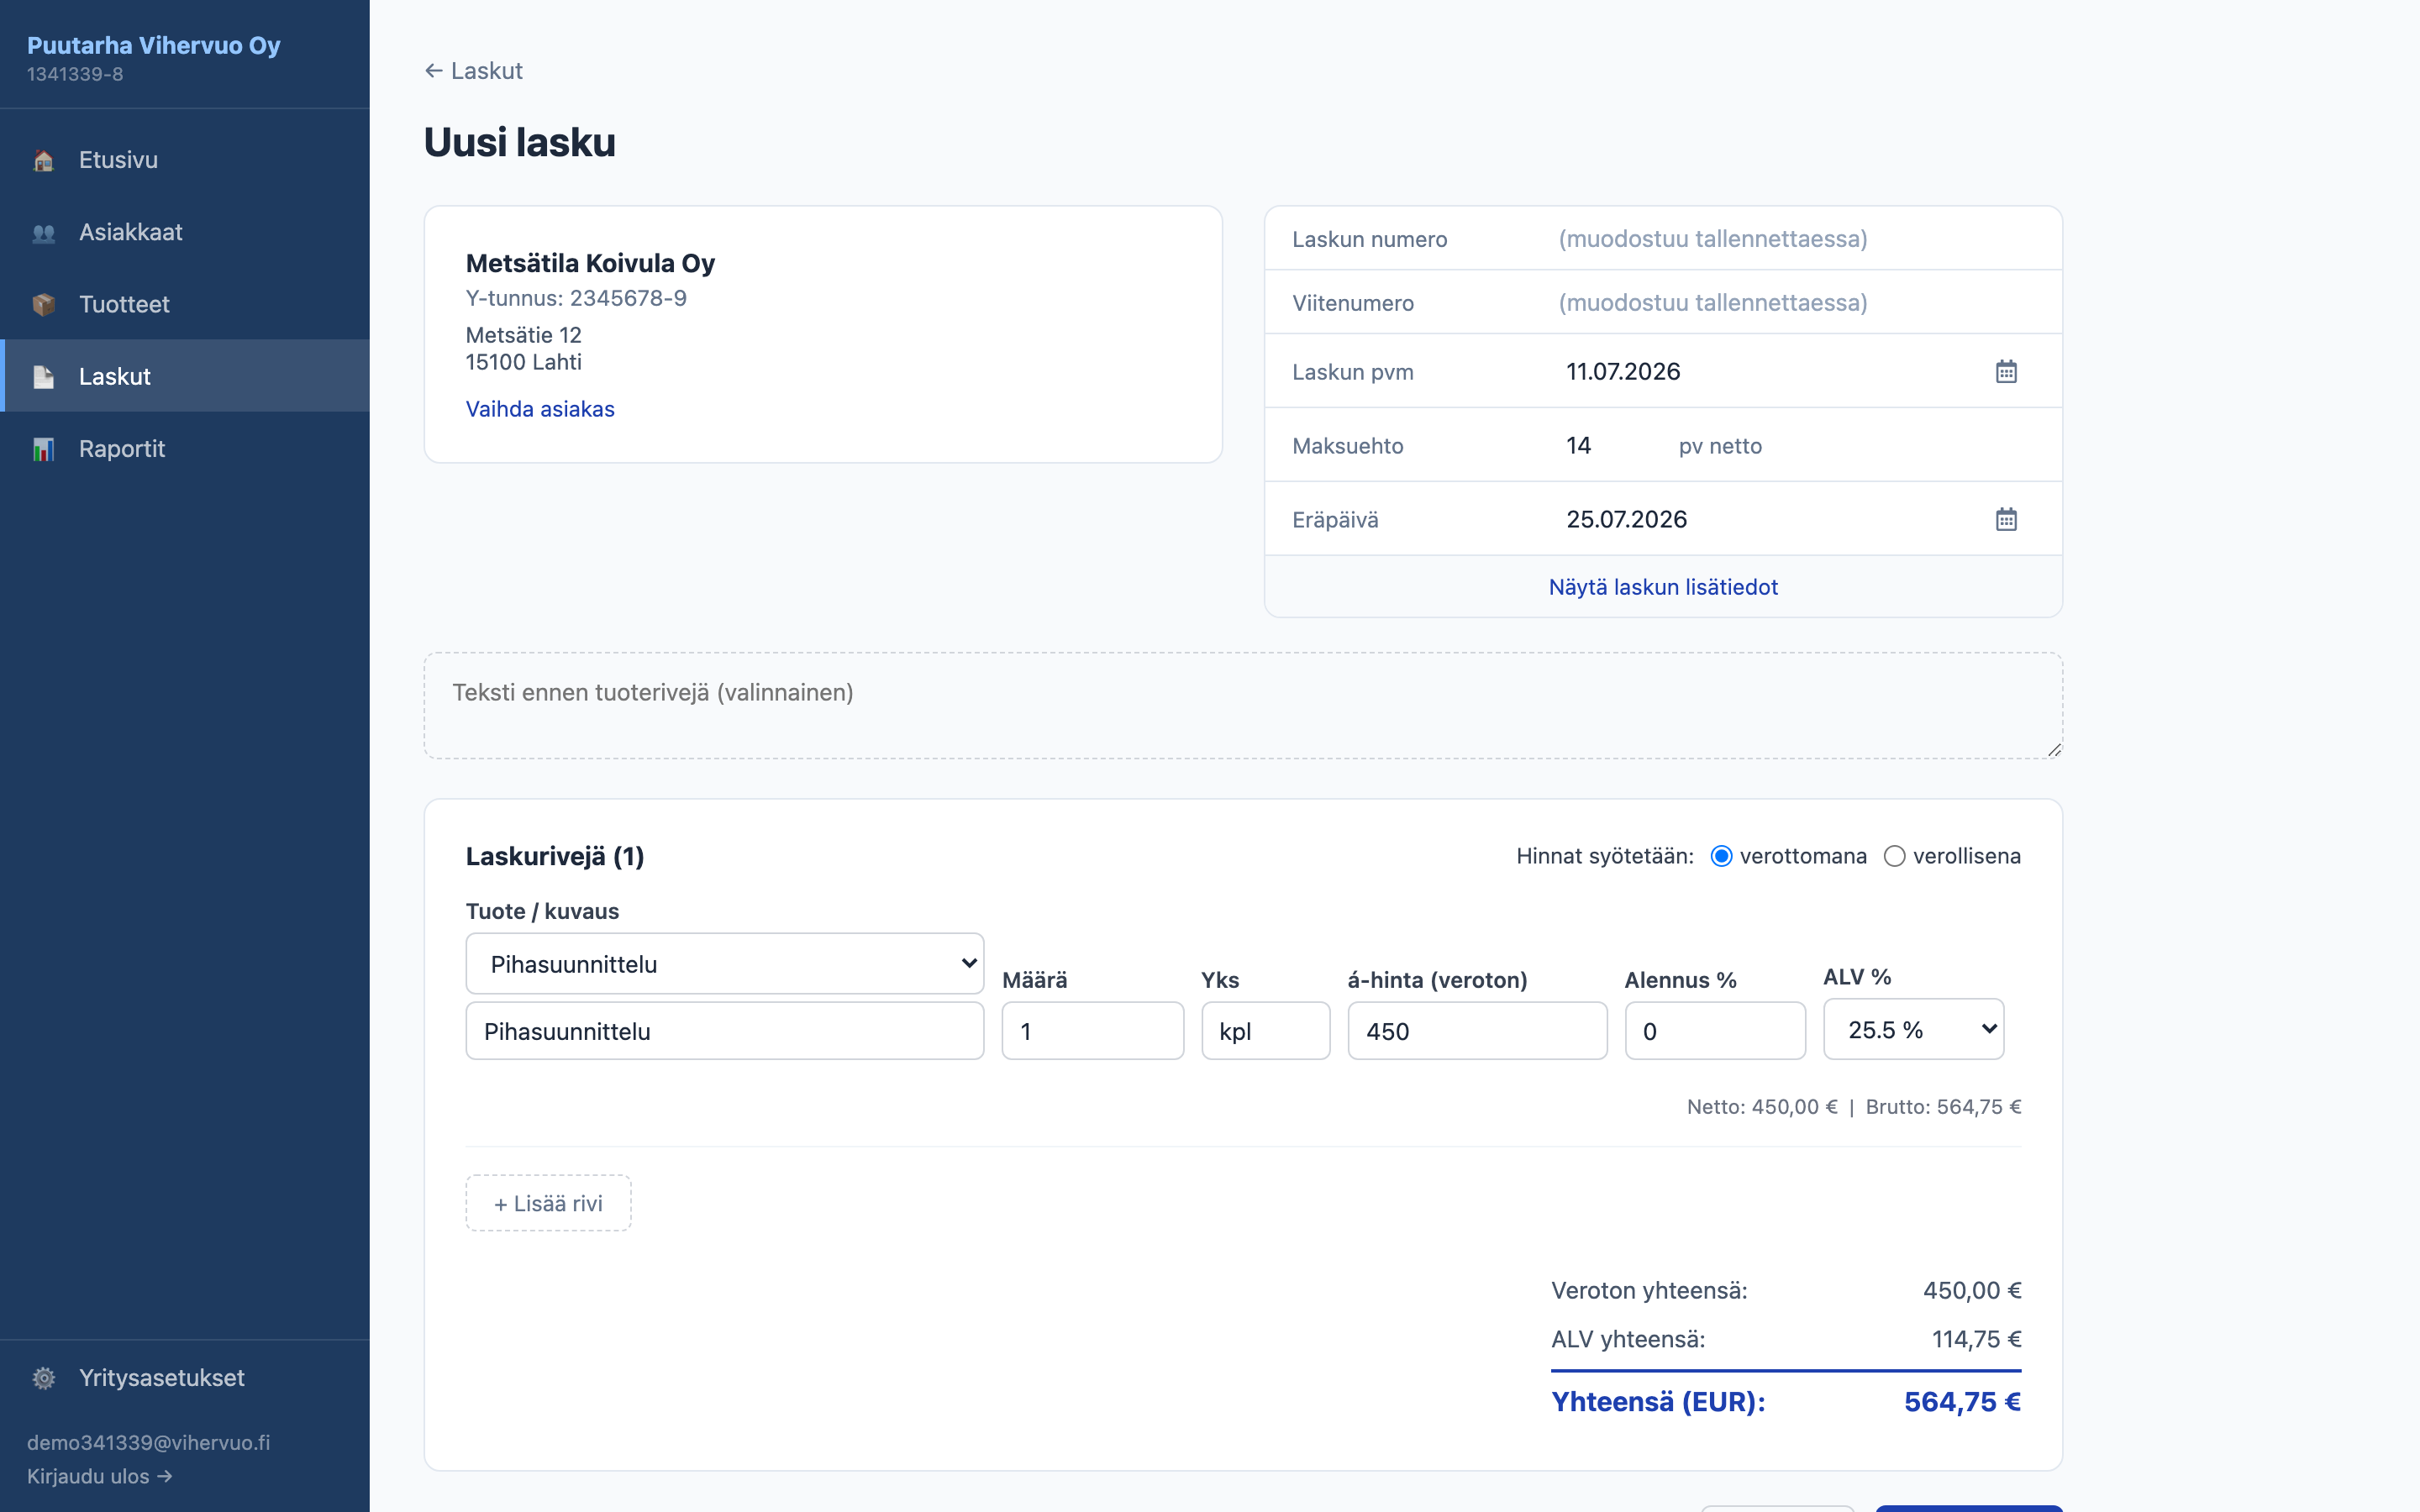Open the Raportit chart icon
The width and height of the screenshot is (2420, 1512).
[x=43, y=449]
